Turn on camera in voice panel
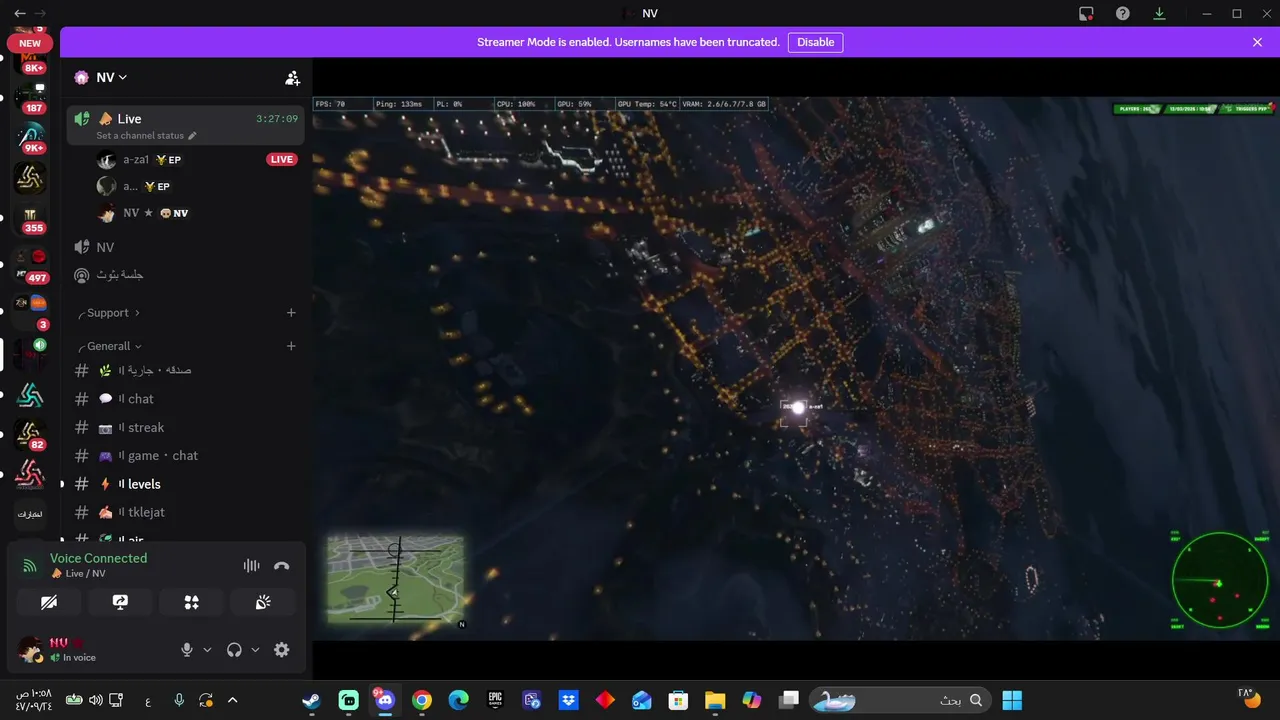Screen dimensions: 1280x720 48,602
